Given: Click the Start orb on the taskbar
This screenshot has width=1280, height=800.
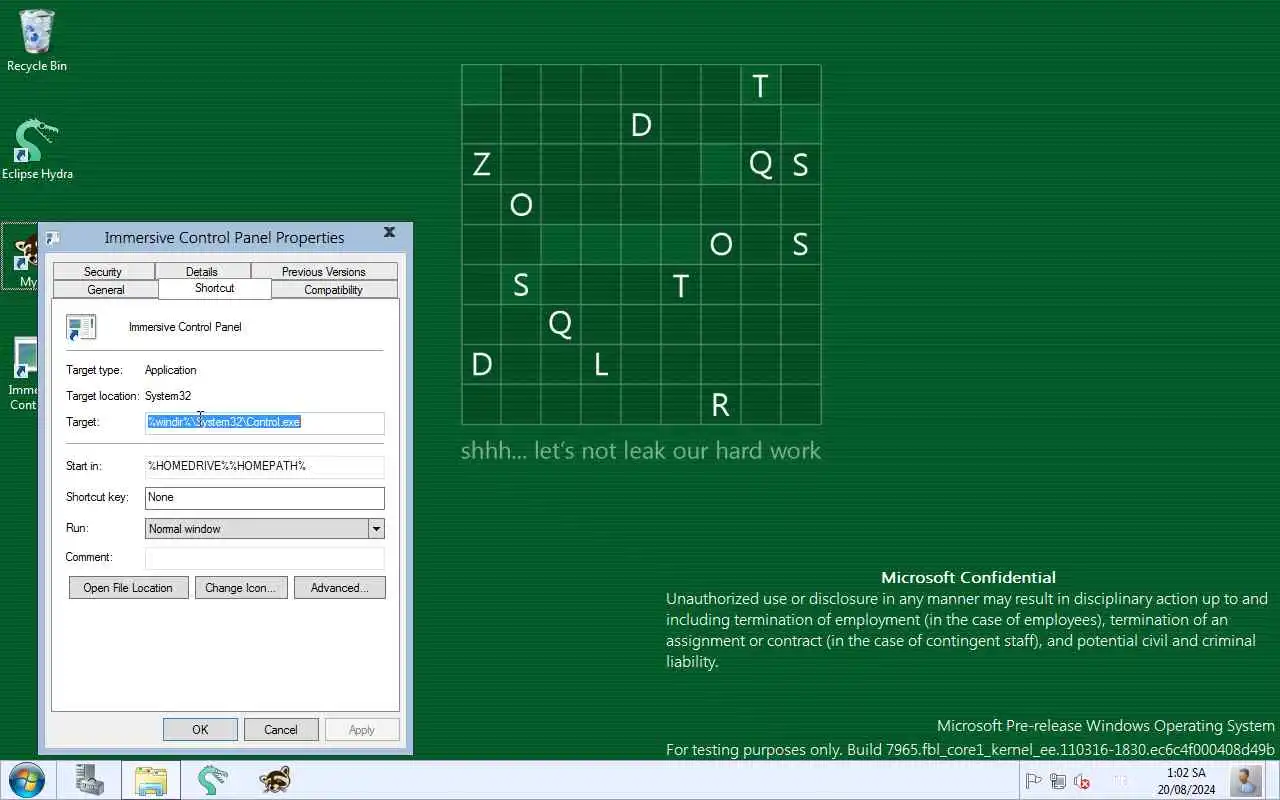Looking at the screenshot, I should 26,780.
